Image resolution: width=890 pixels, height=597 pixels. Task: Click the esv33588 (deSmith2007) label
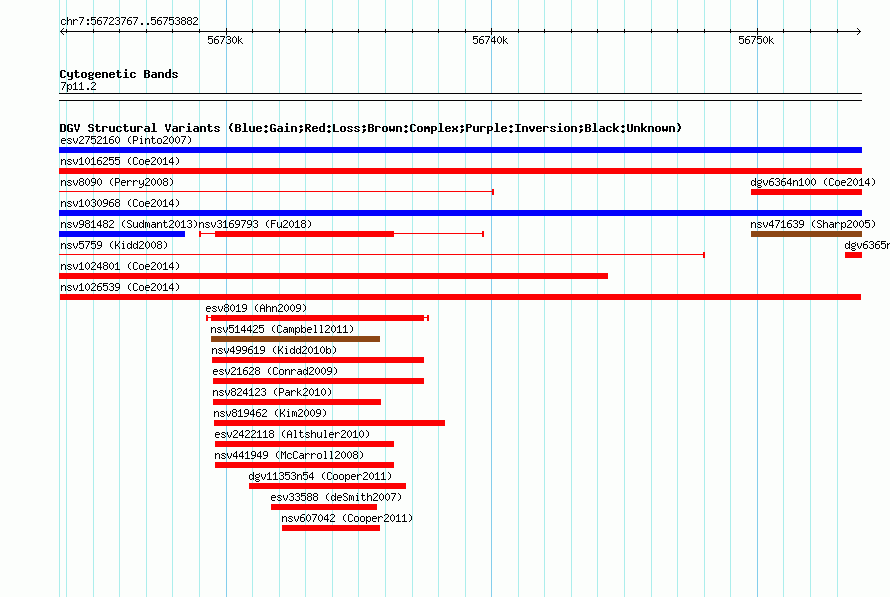pyautogui.click(x=336, y=497)
